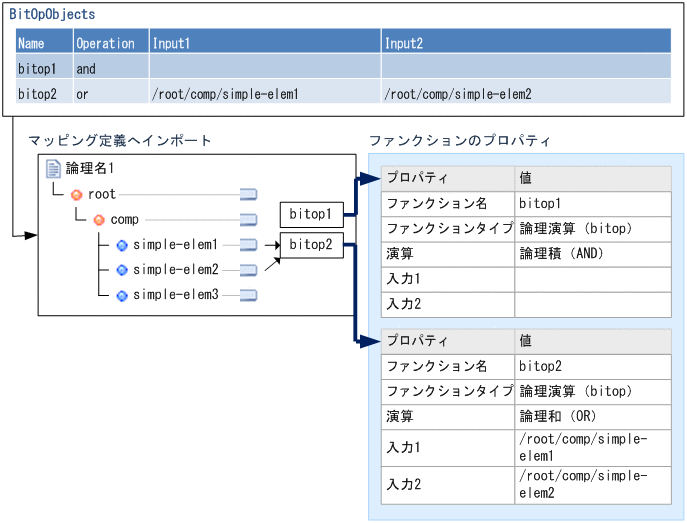
Task: Click the Input1 path cell for bitop2
Action: click(264, 94)
